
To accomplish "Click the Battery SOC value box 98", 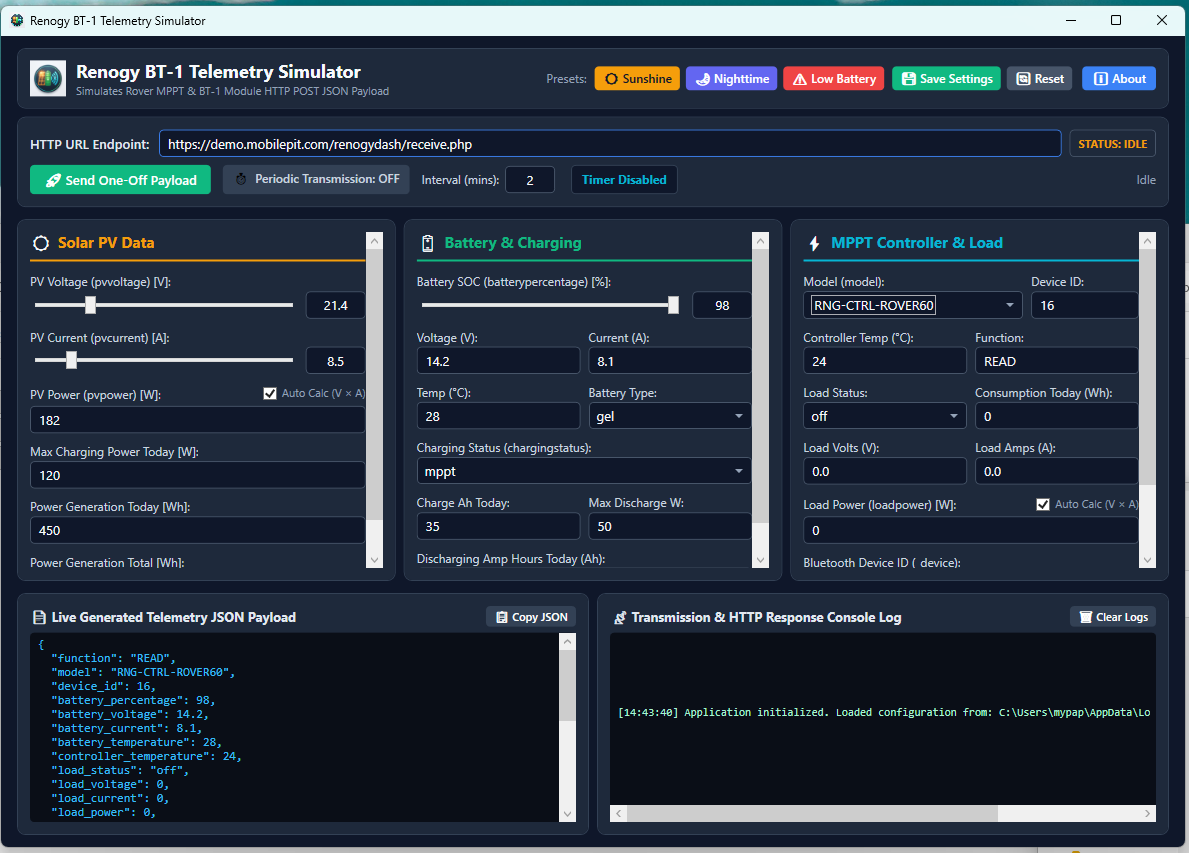I will tap(722, 306).
